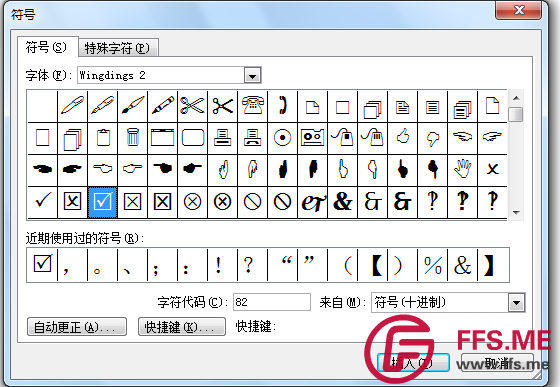Click the 插入 button
The width and height of the screenshot is (560, 387).
413,363
